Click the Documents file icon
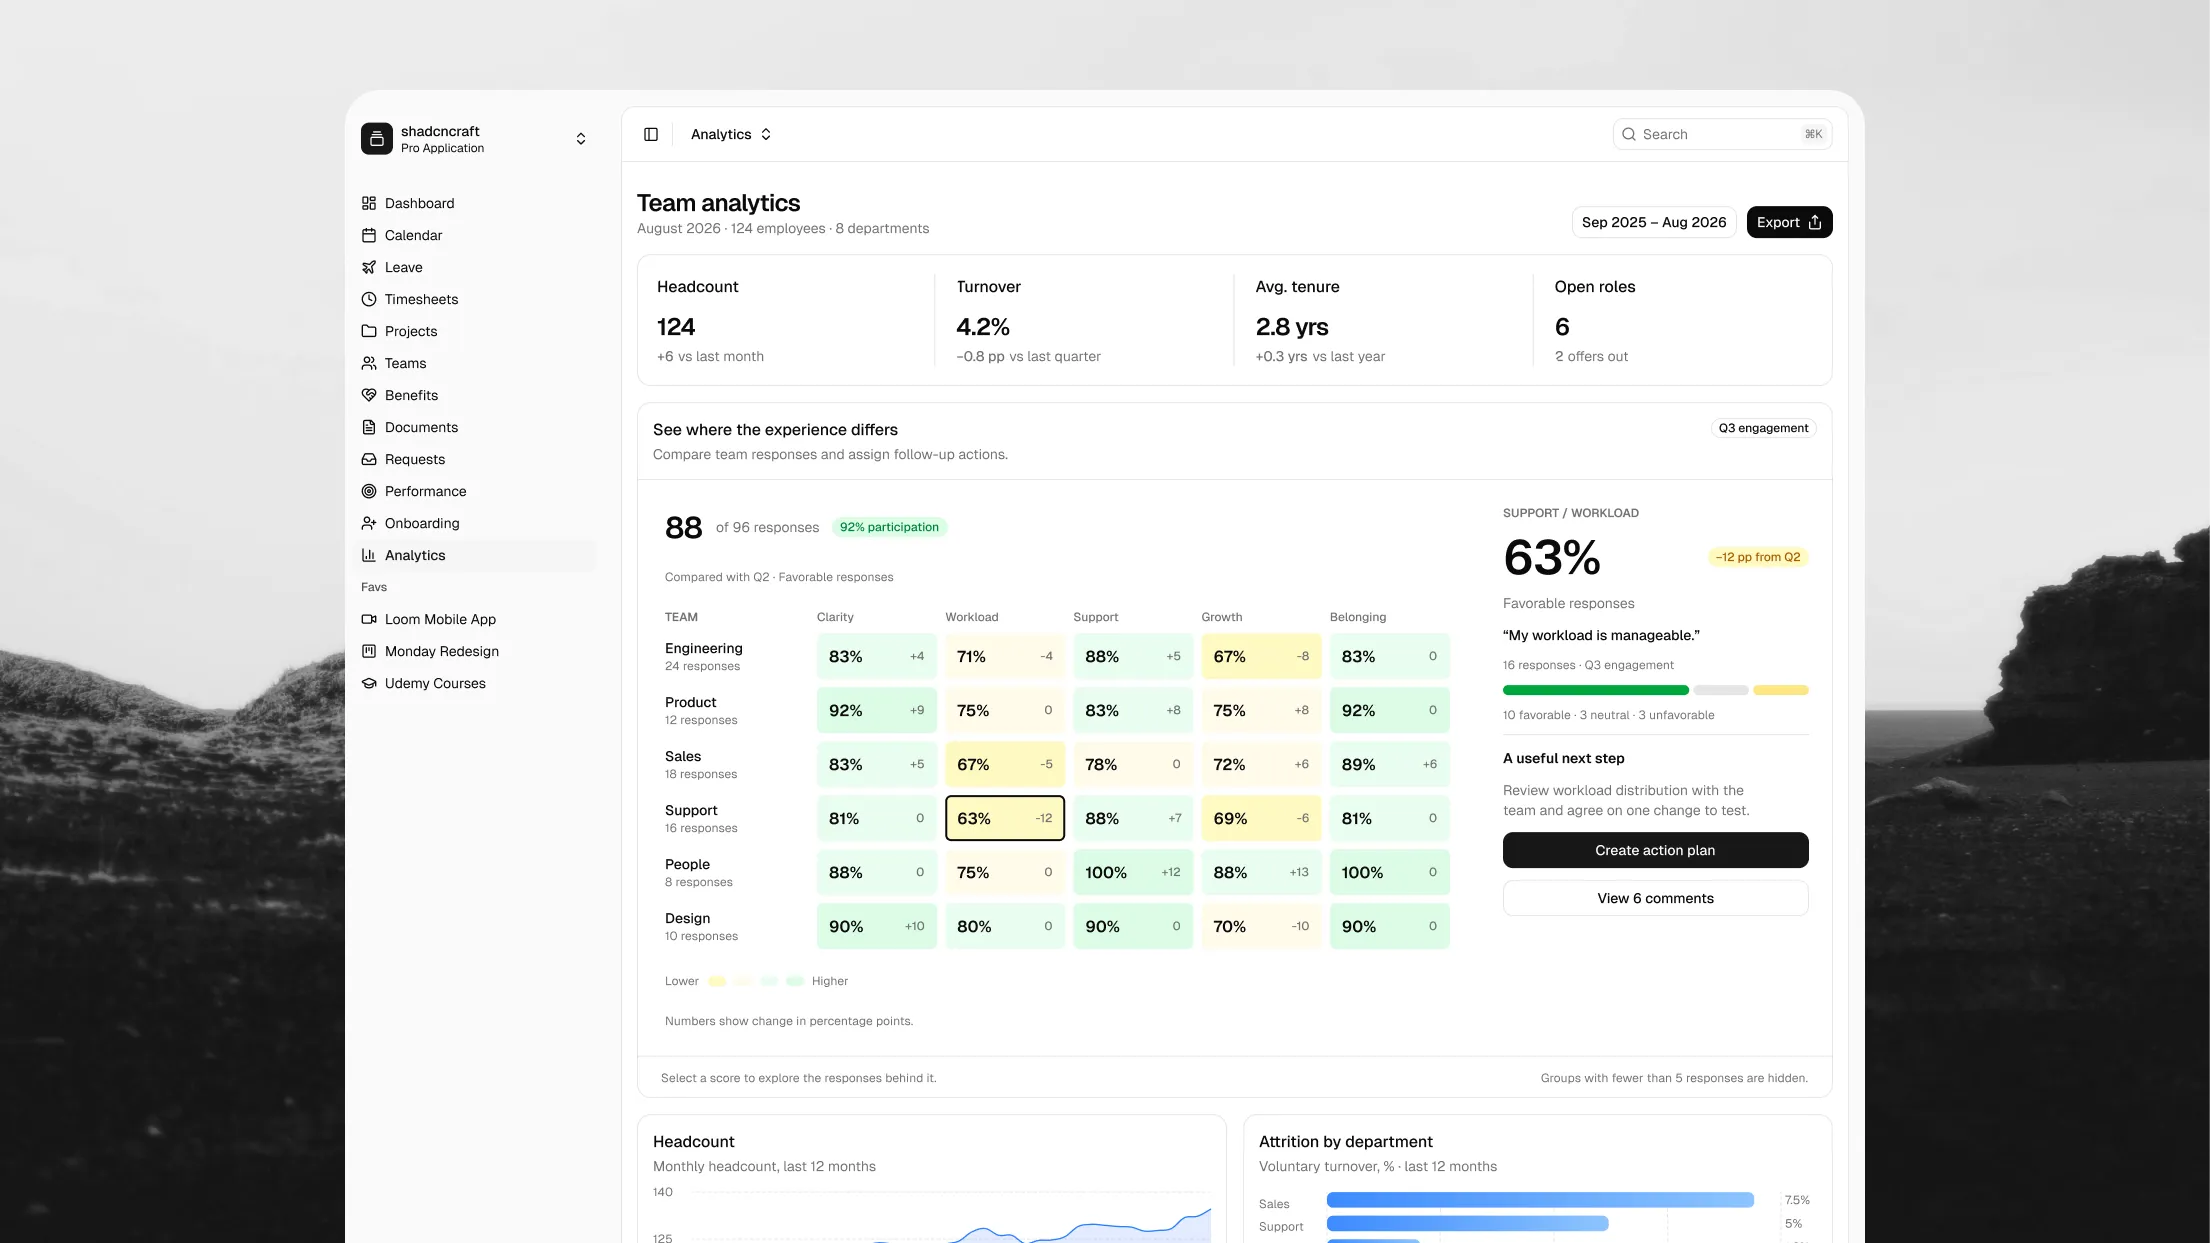 point(369,427)
